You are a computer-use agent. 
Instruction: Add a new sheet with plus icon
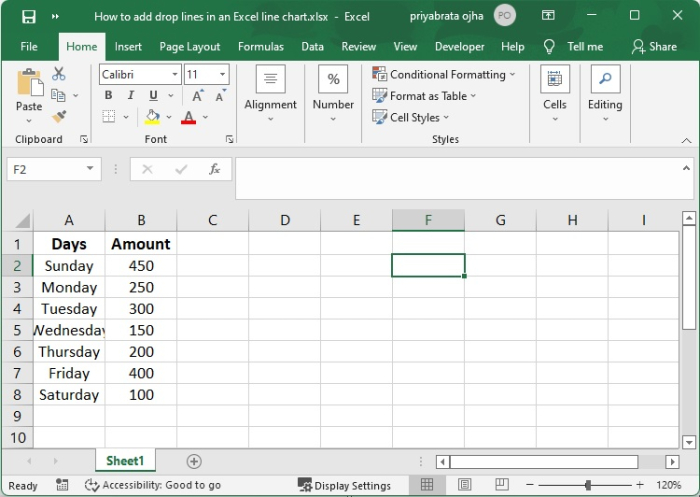(194, 461)
